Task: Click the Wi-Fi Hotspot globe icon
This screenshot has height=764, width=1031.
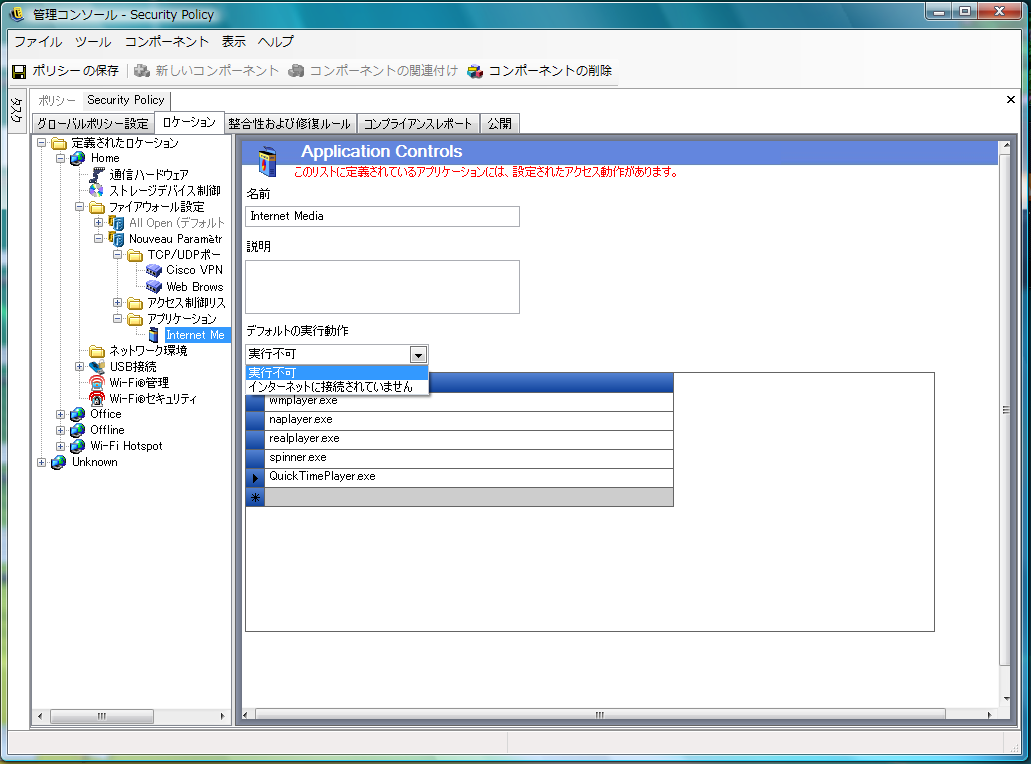Action: pos(78,446)
